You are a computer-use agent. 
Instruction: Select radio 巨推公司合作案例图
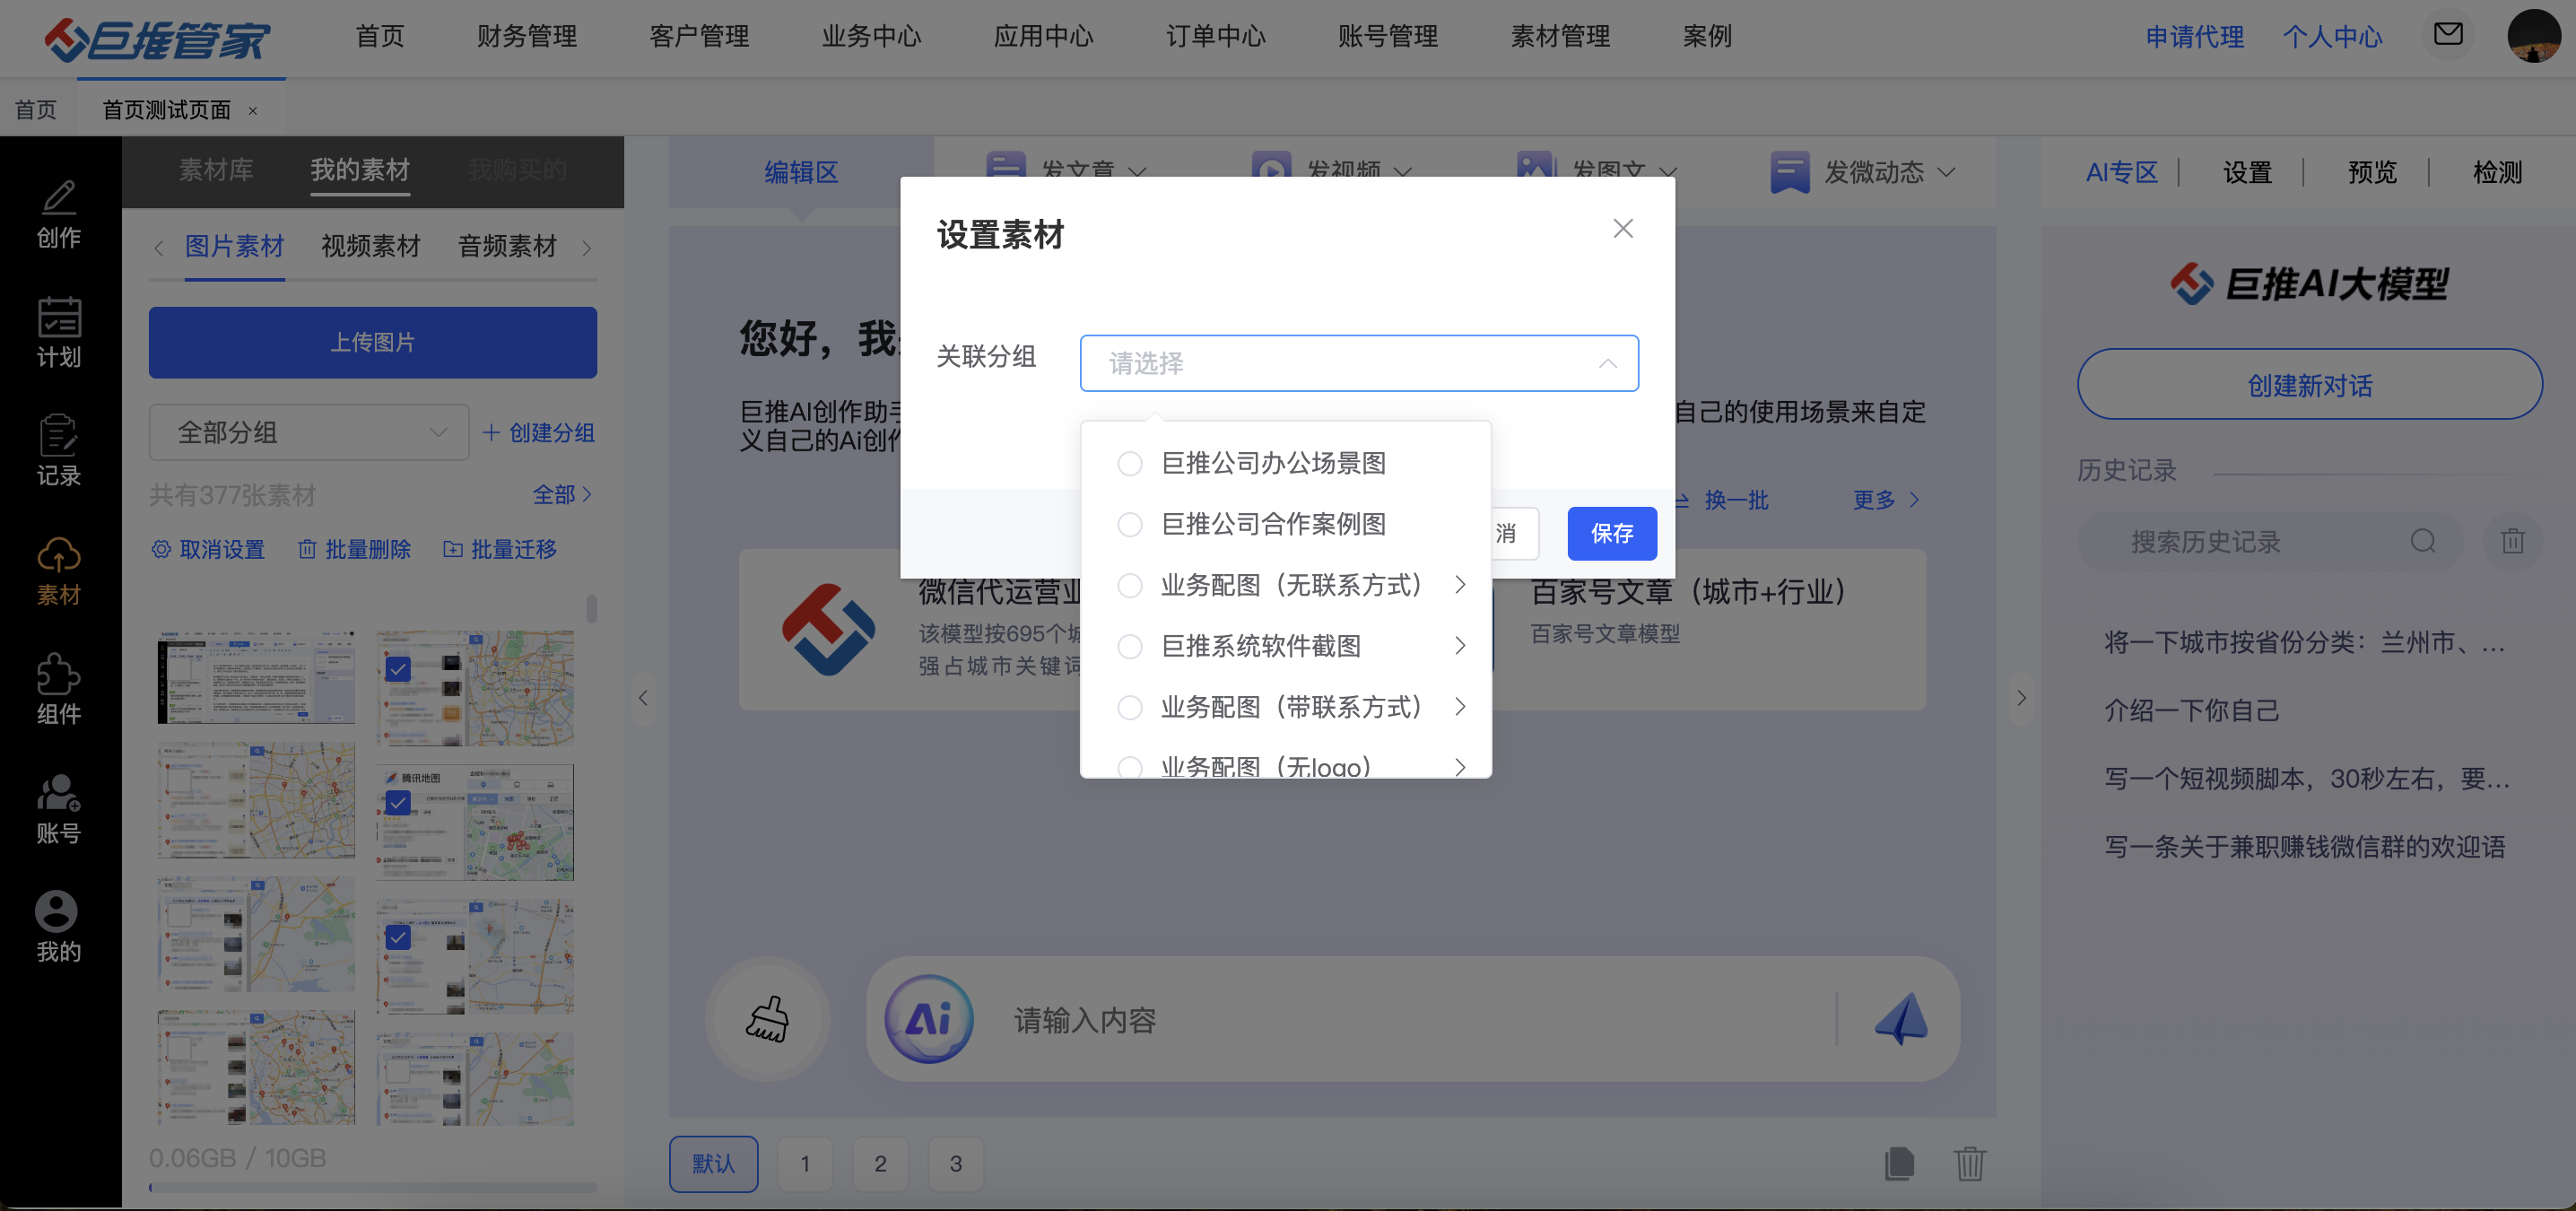click(1130, 524)
